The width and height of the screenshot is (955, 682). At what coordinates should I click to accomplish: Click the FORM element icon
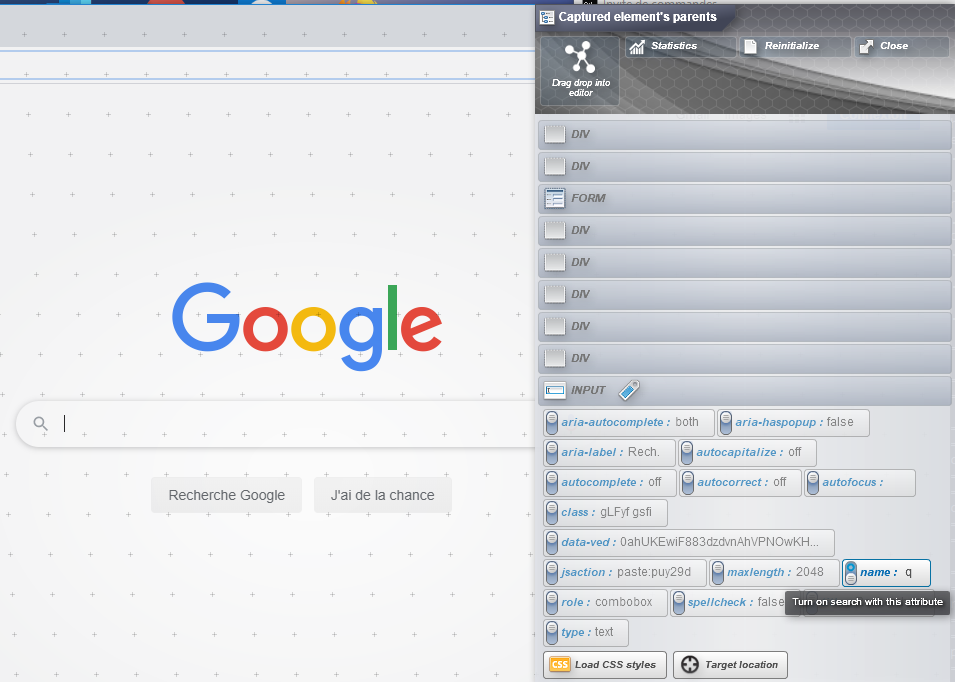(x=554, y=199)
